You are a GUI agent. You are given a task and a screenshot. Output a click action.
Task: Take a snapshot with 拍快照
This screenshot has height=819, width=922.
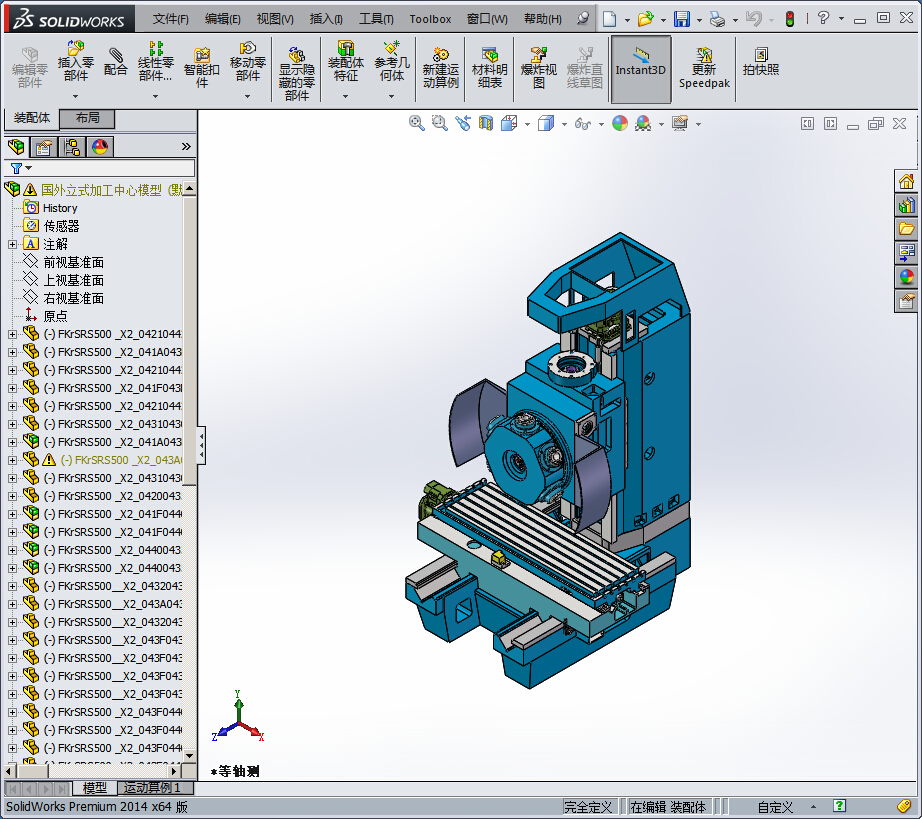pyautogui.click(x=760, y=62)
